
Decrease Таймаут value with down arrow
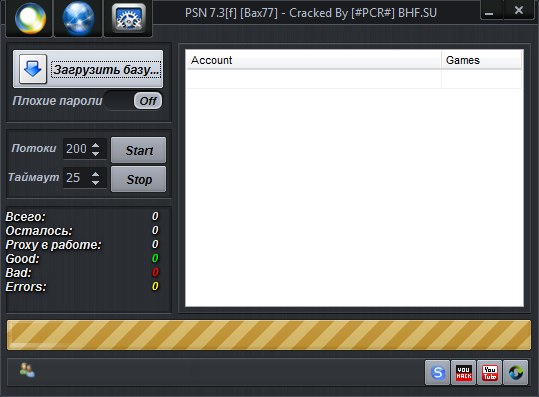(x=96, y=182)
